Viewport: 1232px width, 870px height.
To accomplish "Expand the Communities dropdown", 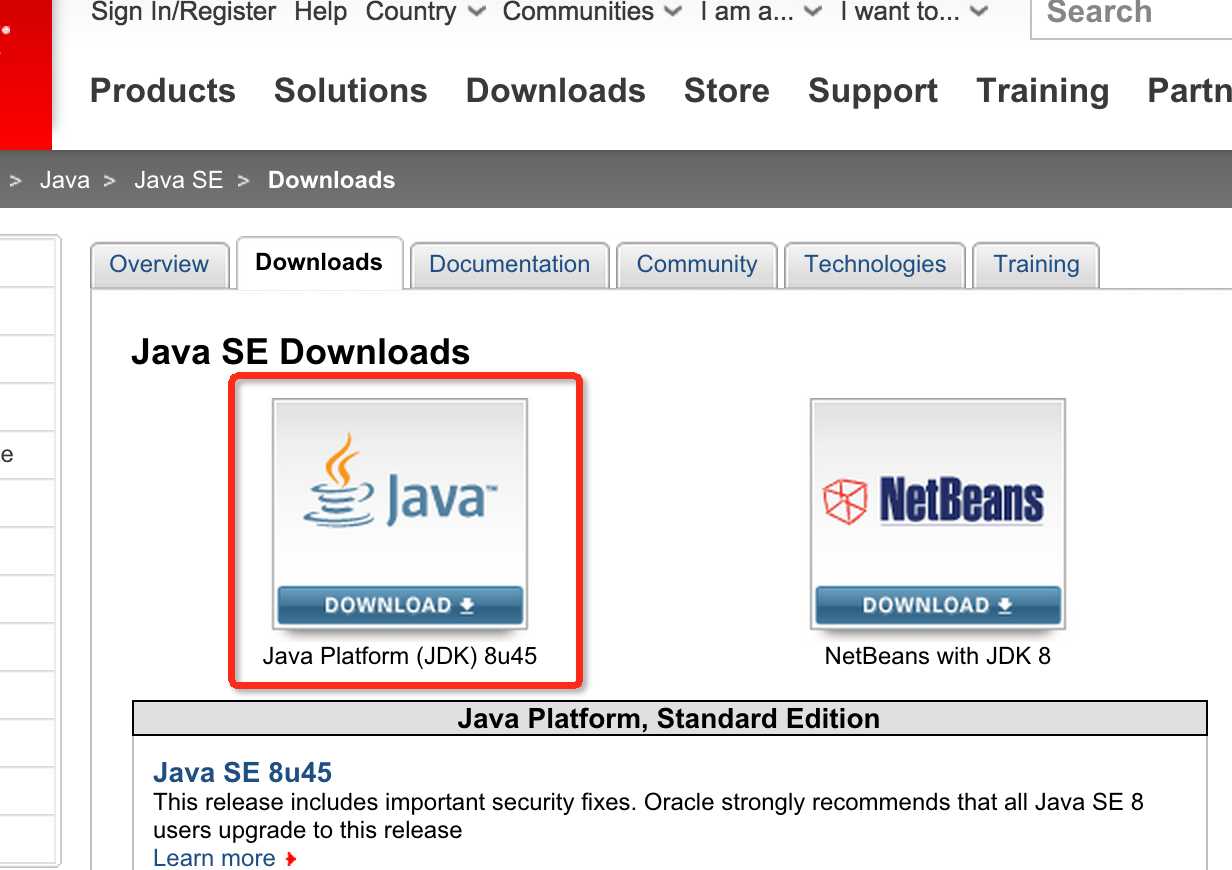I will click(593, 12).
